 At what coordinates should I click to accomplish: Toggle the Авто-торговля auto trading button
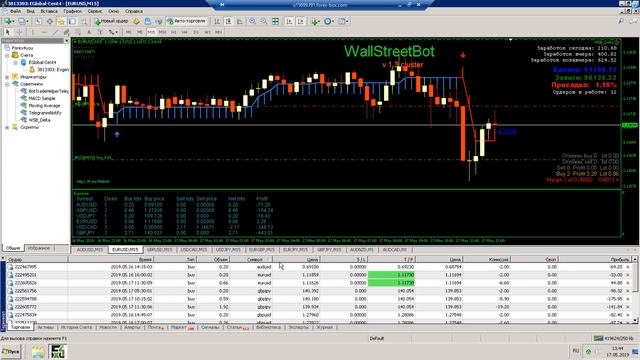coord(187,21)
